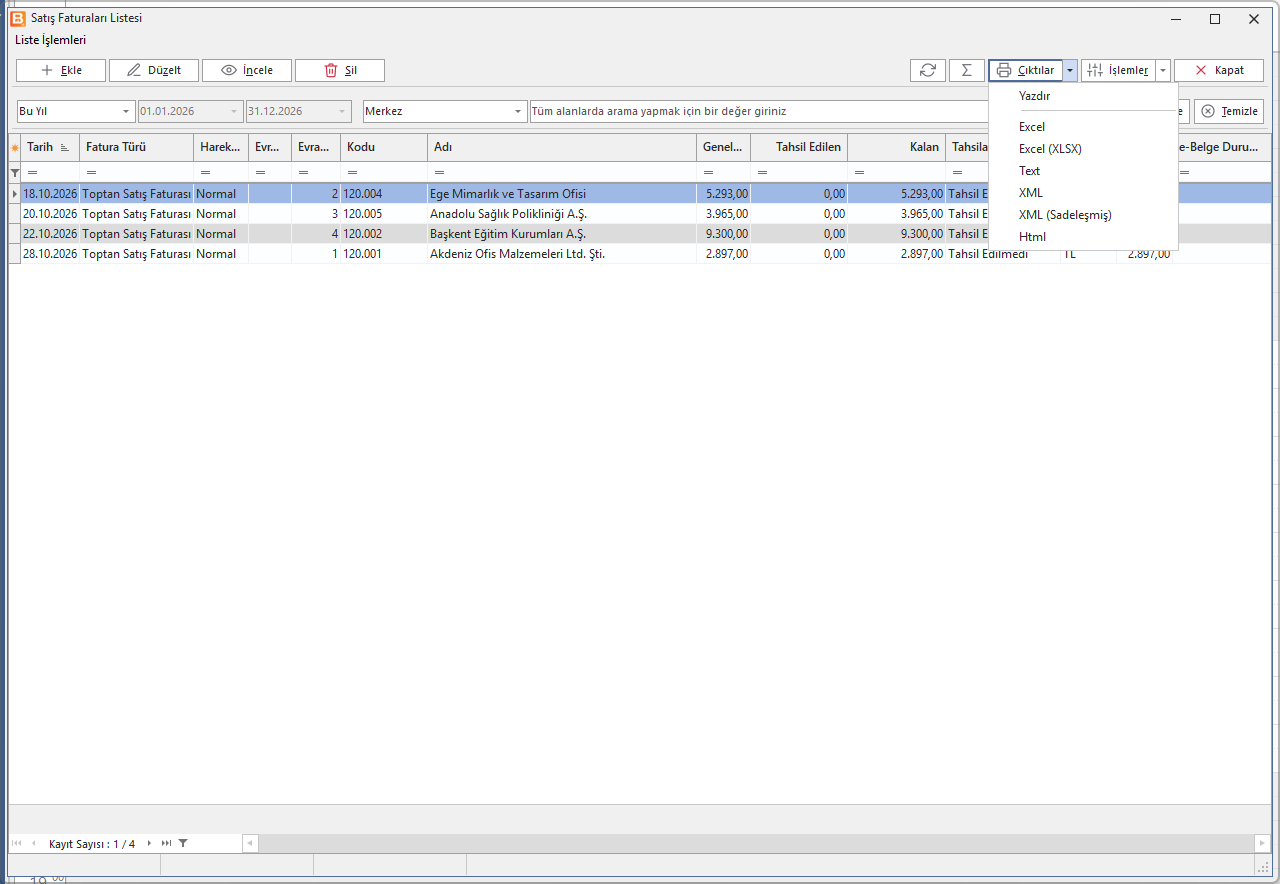Open the İşlemler dropdown arrow
The width and height of the screenshot is (1280, 884).
point(1163,70)
